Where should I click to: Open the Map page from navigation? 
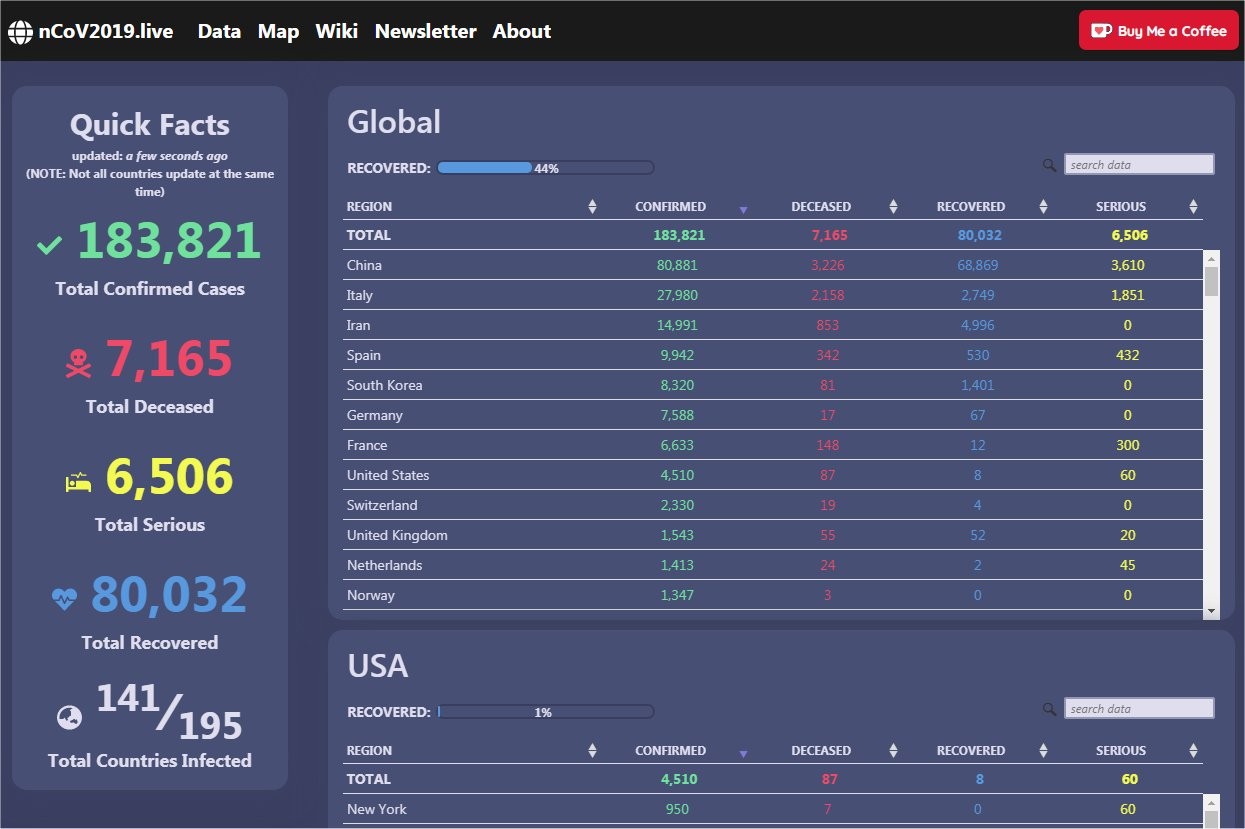click(278, 31)
